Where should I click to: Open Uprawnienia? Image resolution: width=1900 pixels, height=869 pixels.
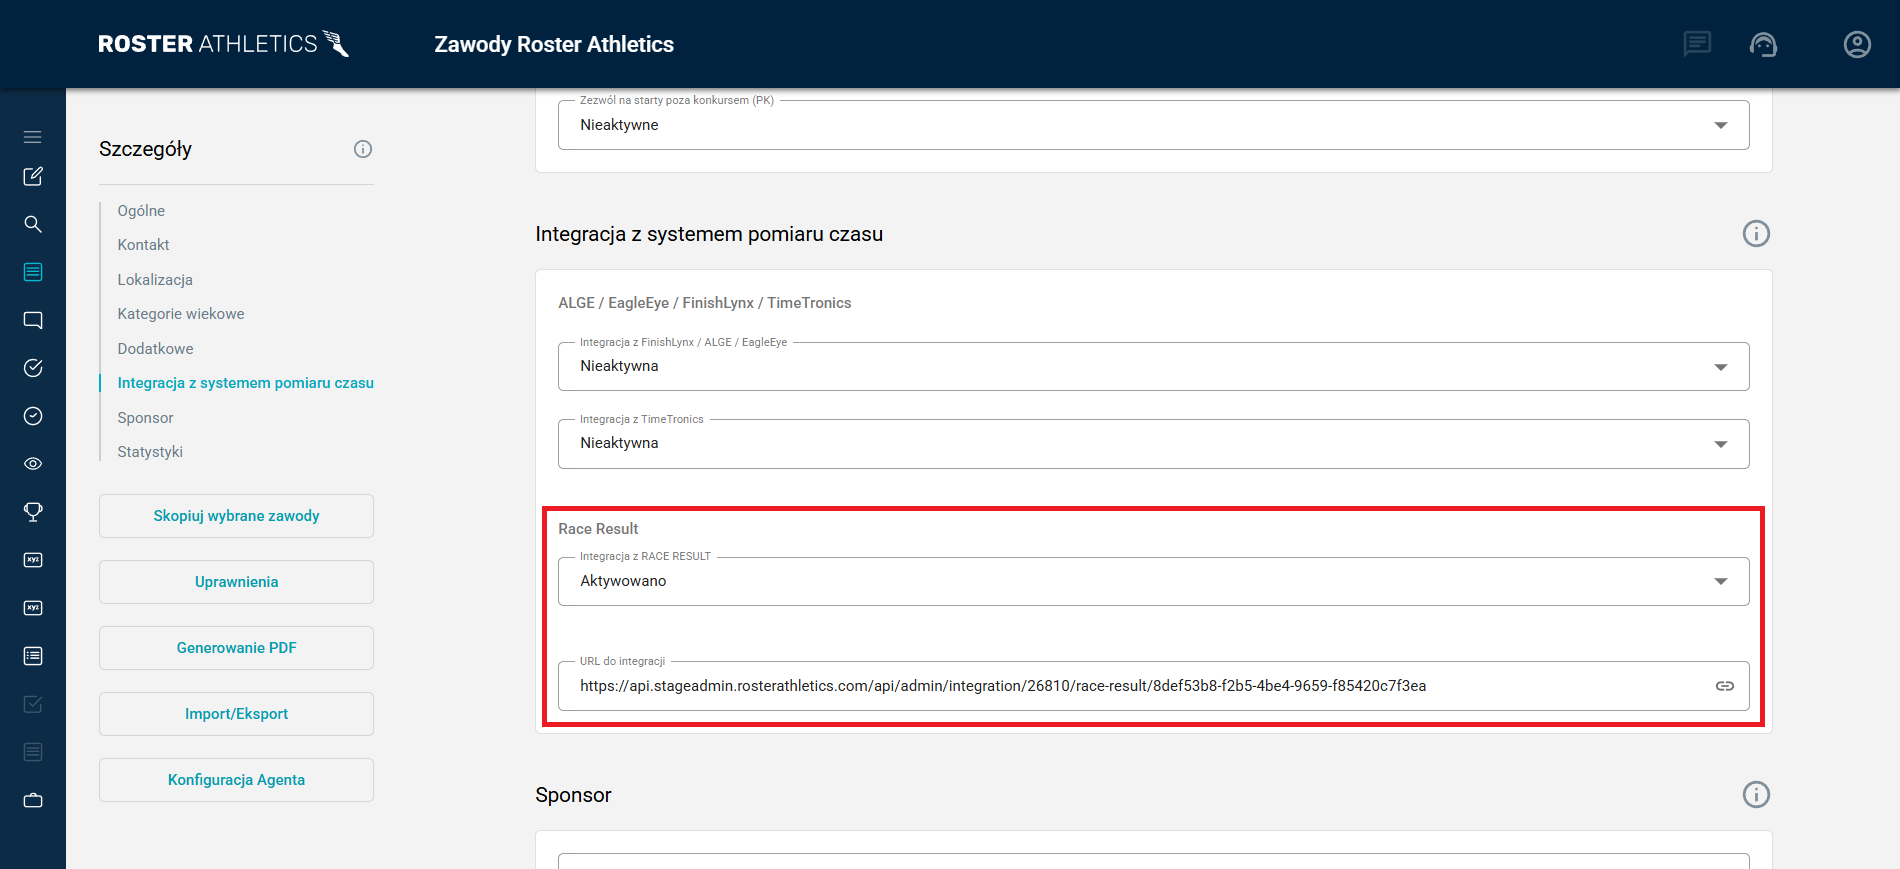(x=236, y=582)
